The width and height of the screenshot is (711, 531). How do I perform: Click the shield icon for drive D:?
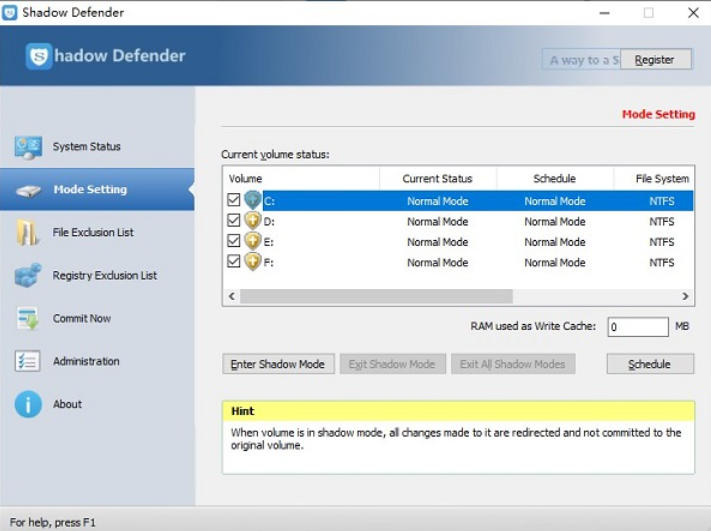tap(252, 221)
